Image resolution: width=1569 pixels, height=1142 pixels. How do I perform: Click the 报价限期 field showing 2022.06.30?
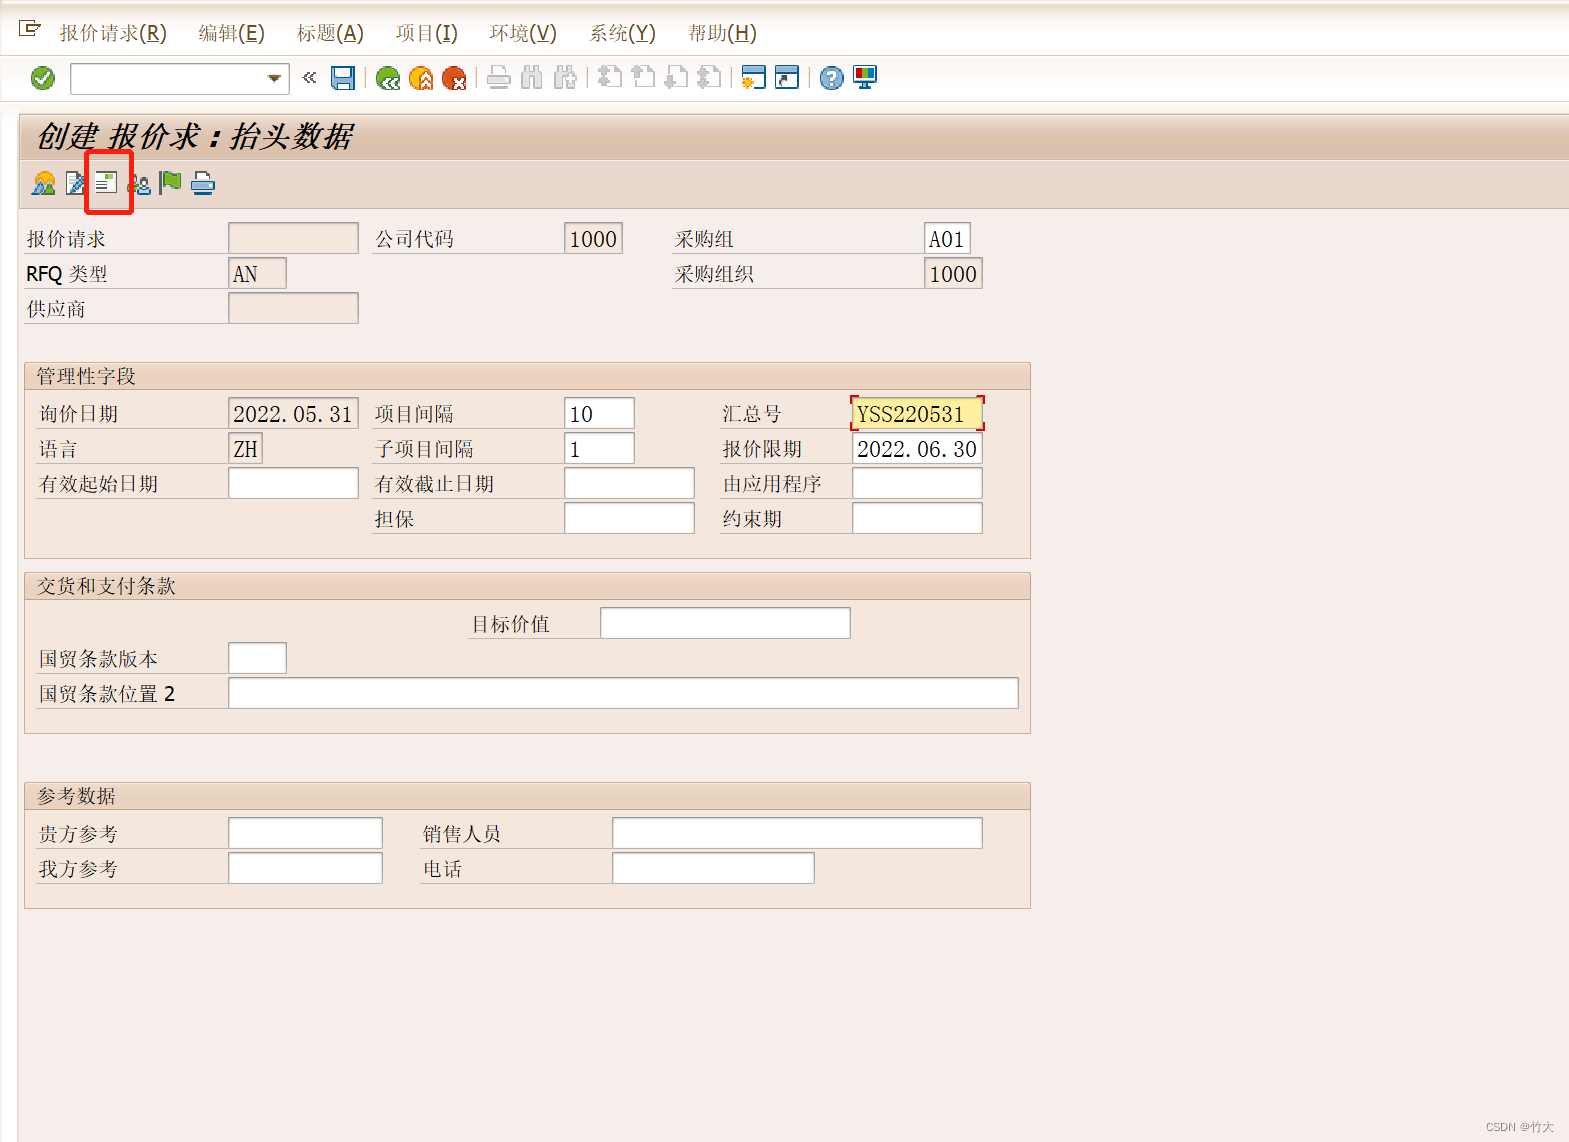(917, 449)
